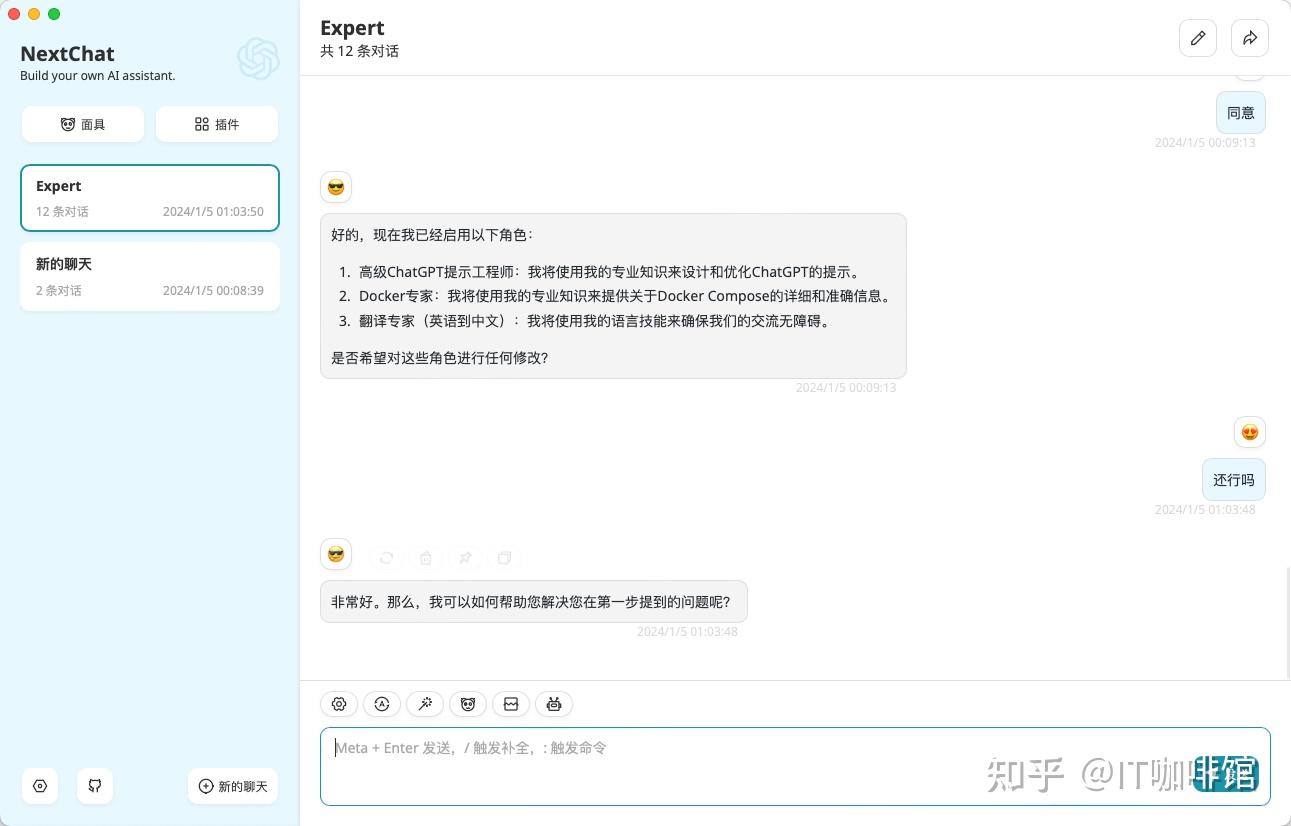Select the theme switcher icon in the input toolbar
The width and height of the screenshot is (1291, 826).
(382, 704)
